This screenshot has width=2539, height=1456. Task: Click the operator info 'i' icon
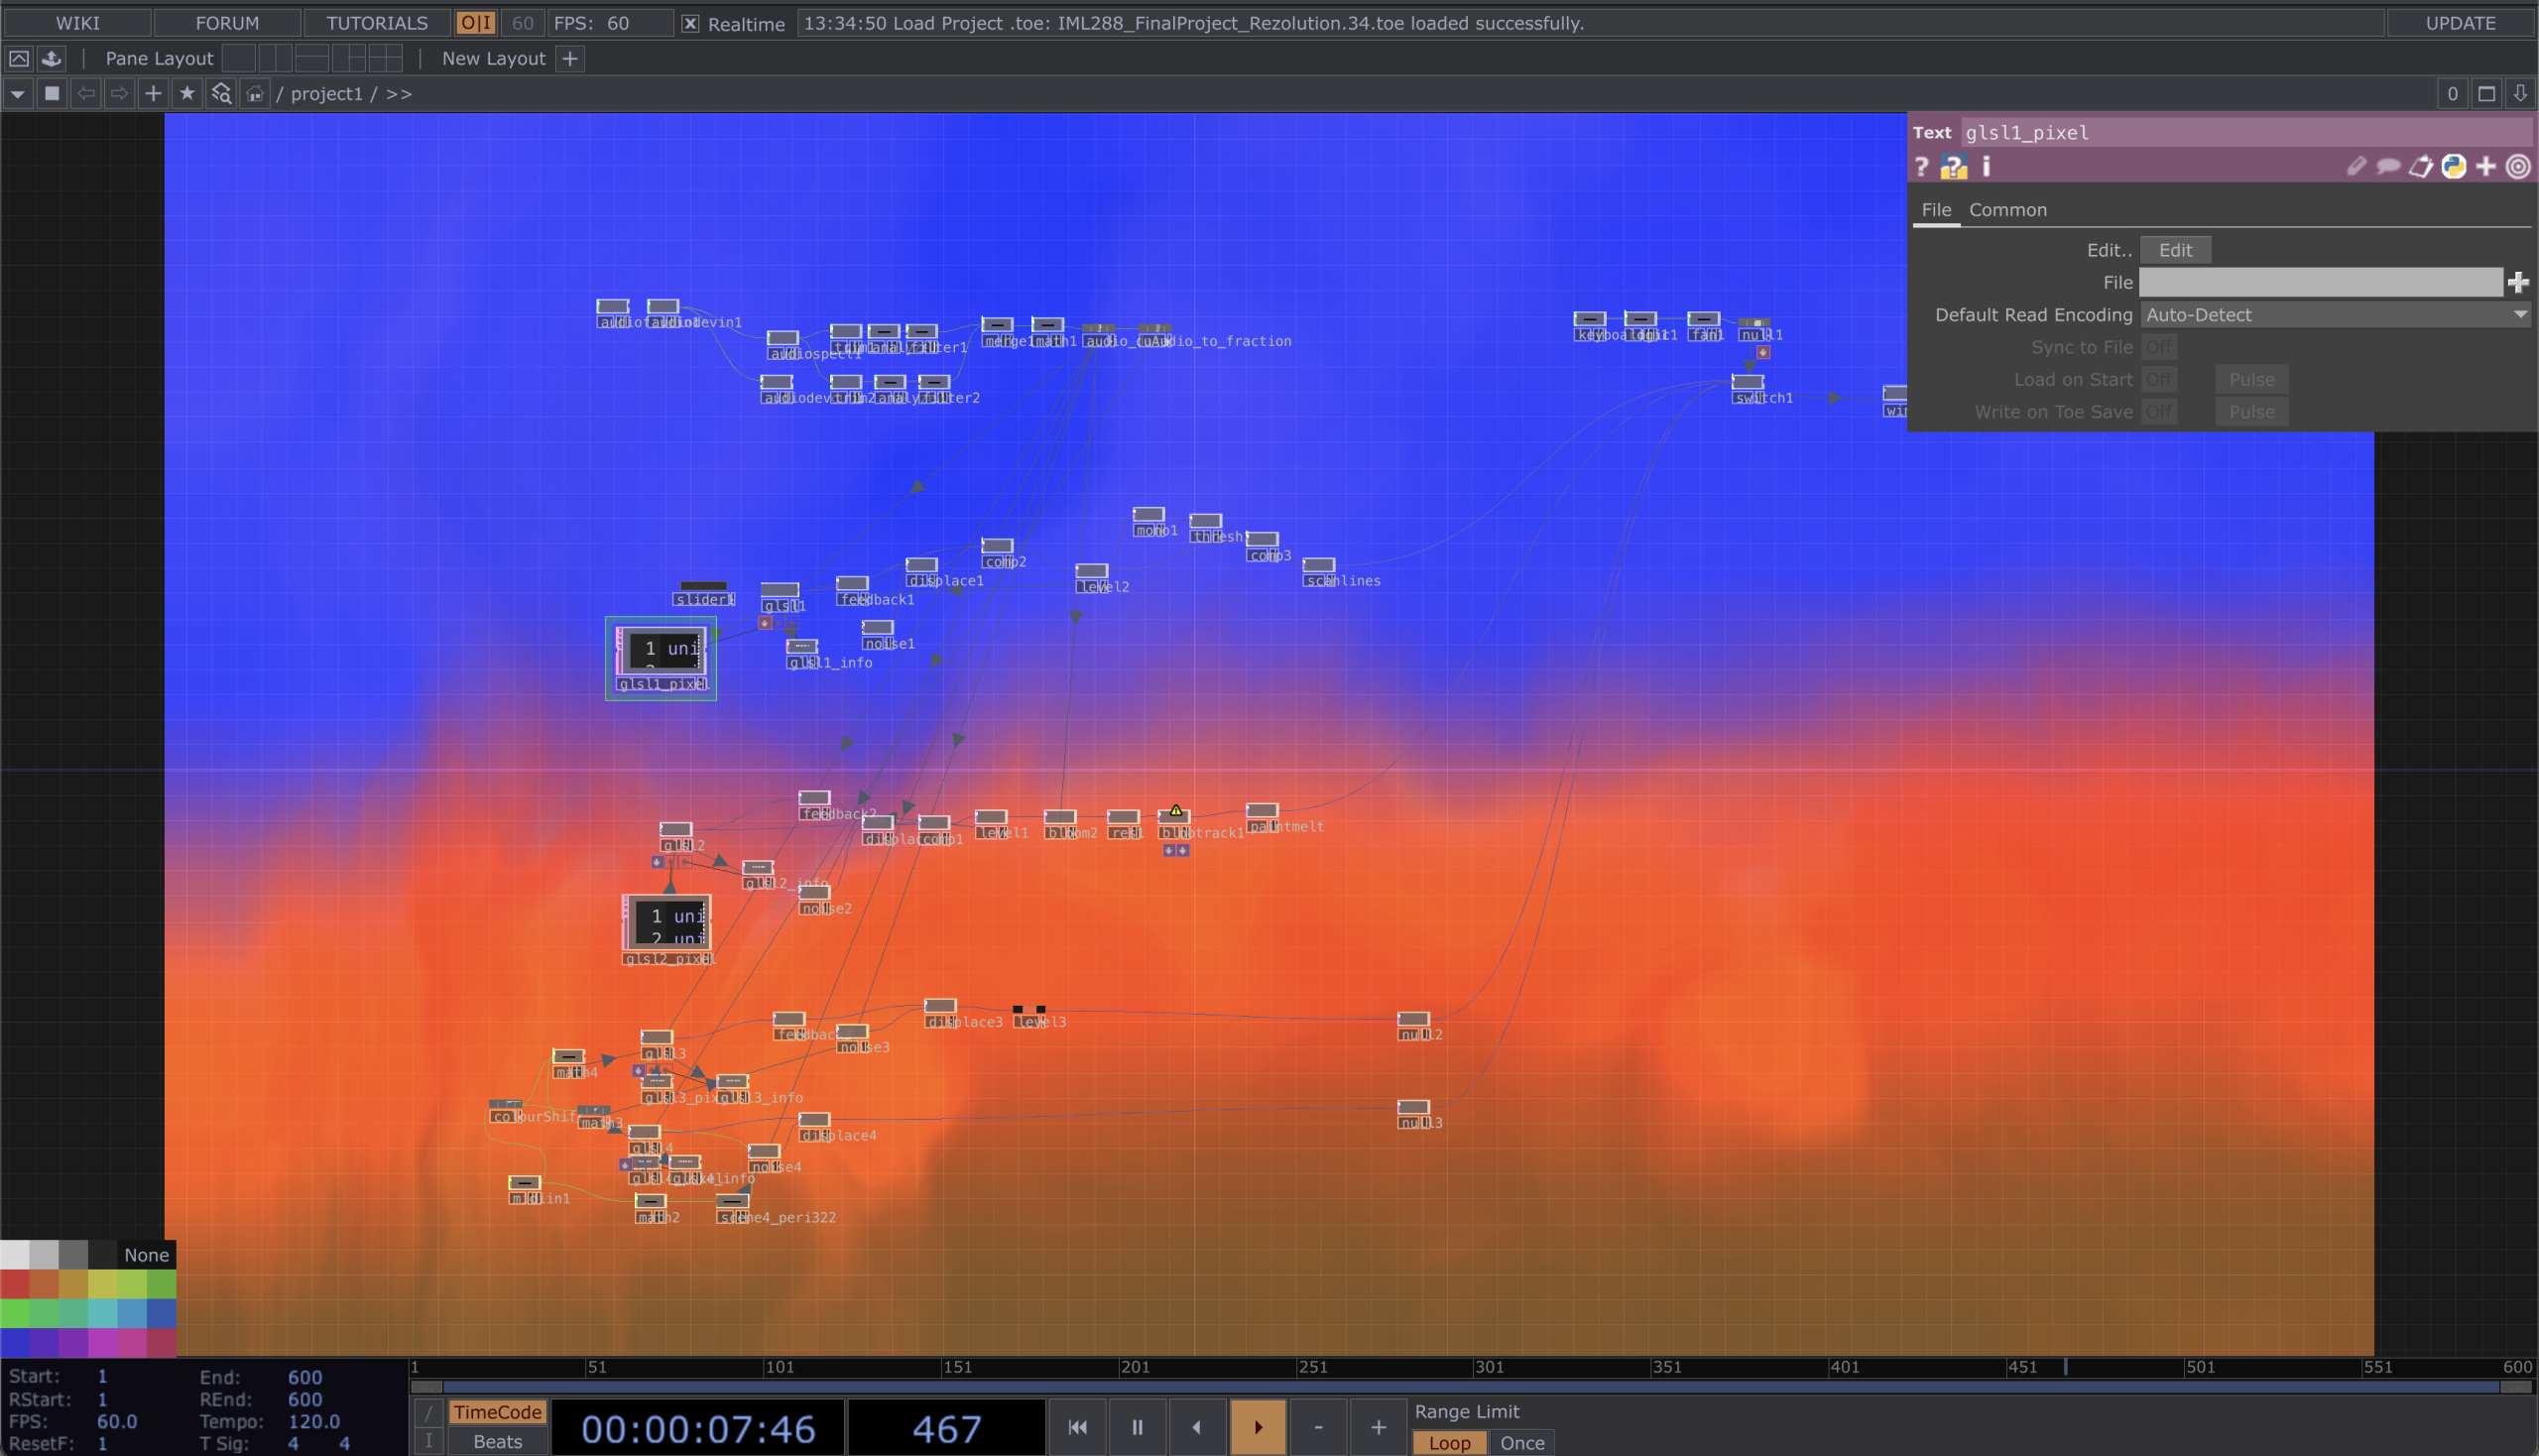[1986, 167]
